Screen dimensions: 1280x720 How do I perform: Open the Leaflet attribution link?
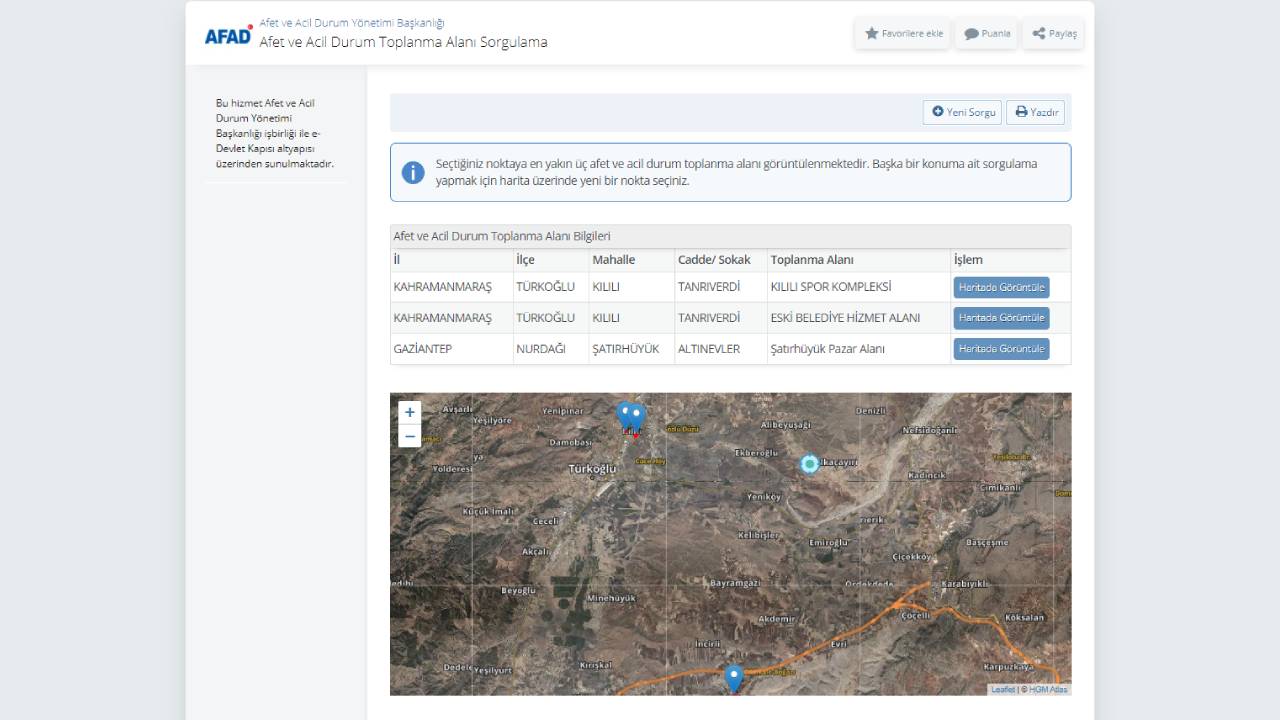1002,689
